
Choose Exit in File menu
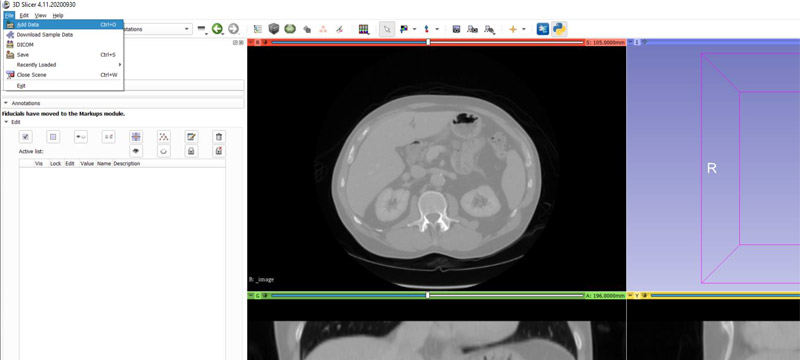pos(64,86)
